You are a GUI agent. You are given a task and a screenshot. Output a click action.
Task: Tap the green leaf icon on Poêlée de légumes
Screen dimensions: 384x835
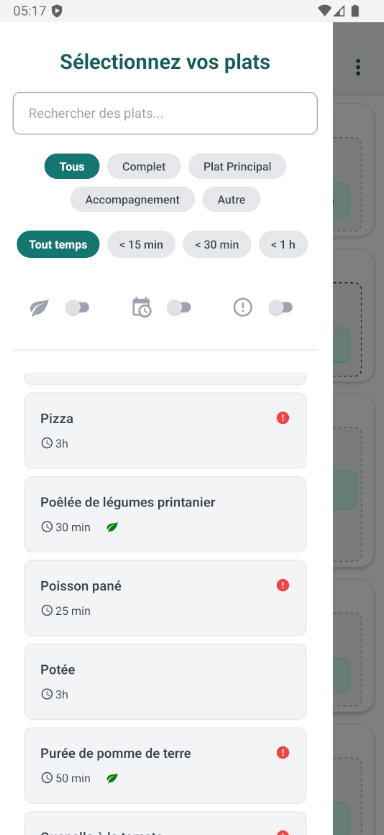[112, 527]
